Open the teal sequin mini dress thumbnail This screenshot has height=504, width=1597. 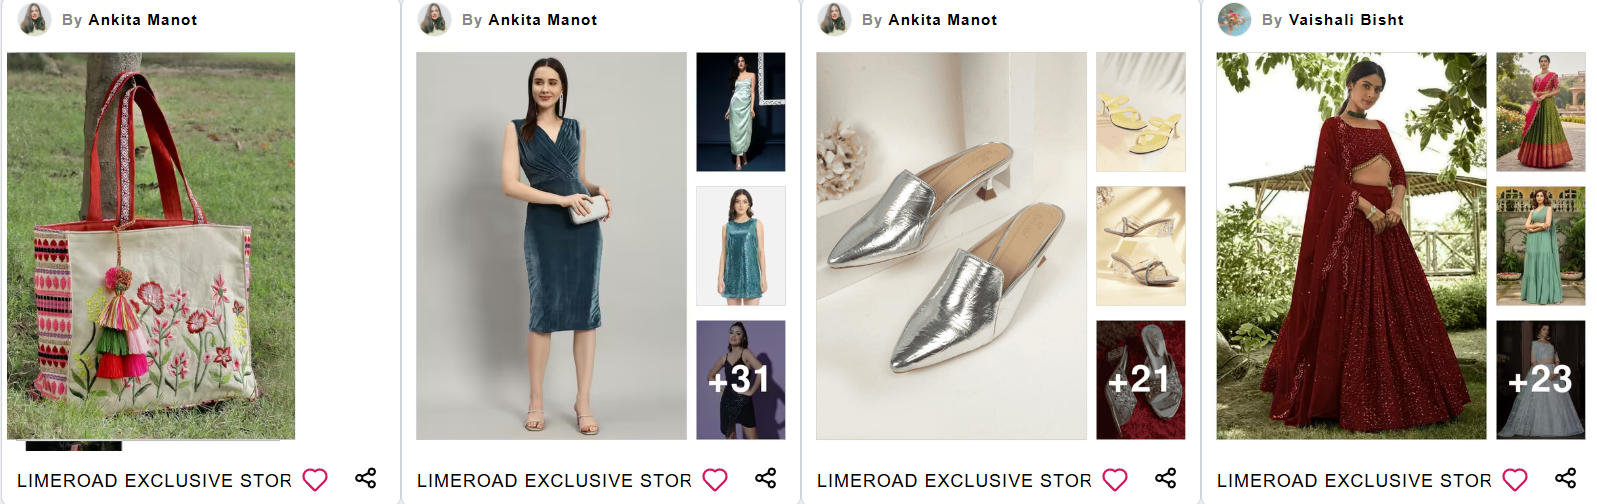pos(741,246)
